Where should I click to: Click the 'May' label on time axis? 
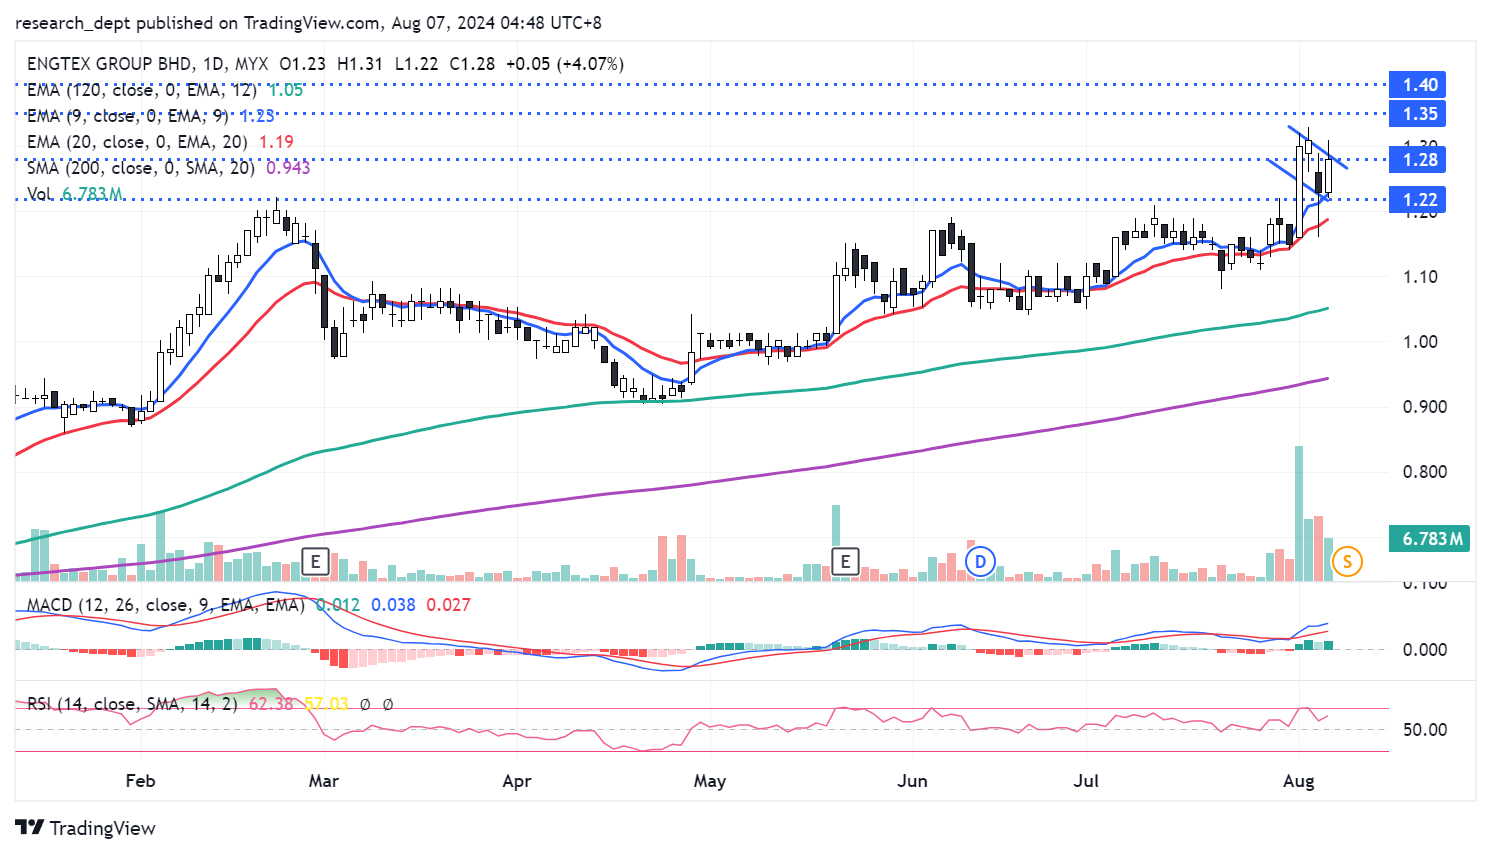[709, 781]
